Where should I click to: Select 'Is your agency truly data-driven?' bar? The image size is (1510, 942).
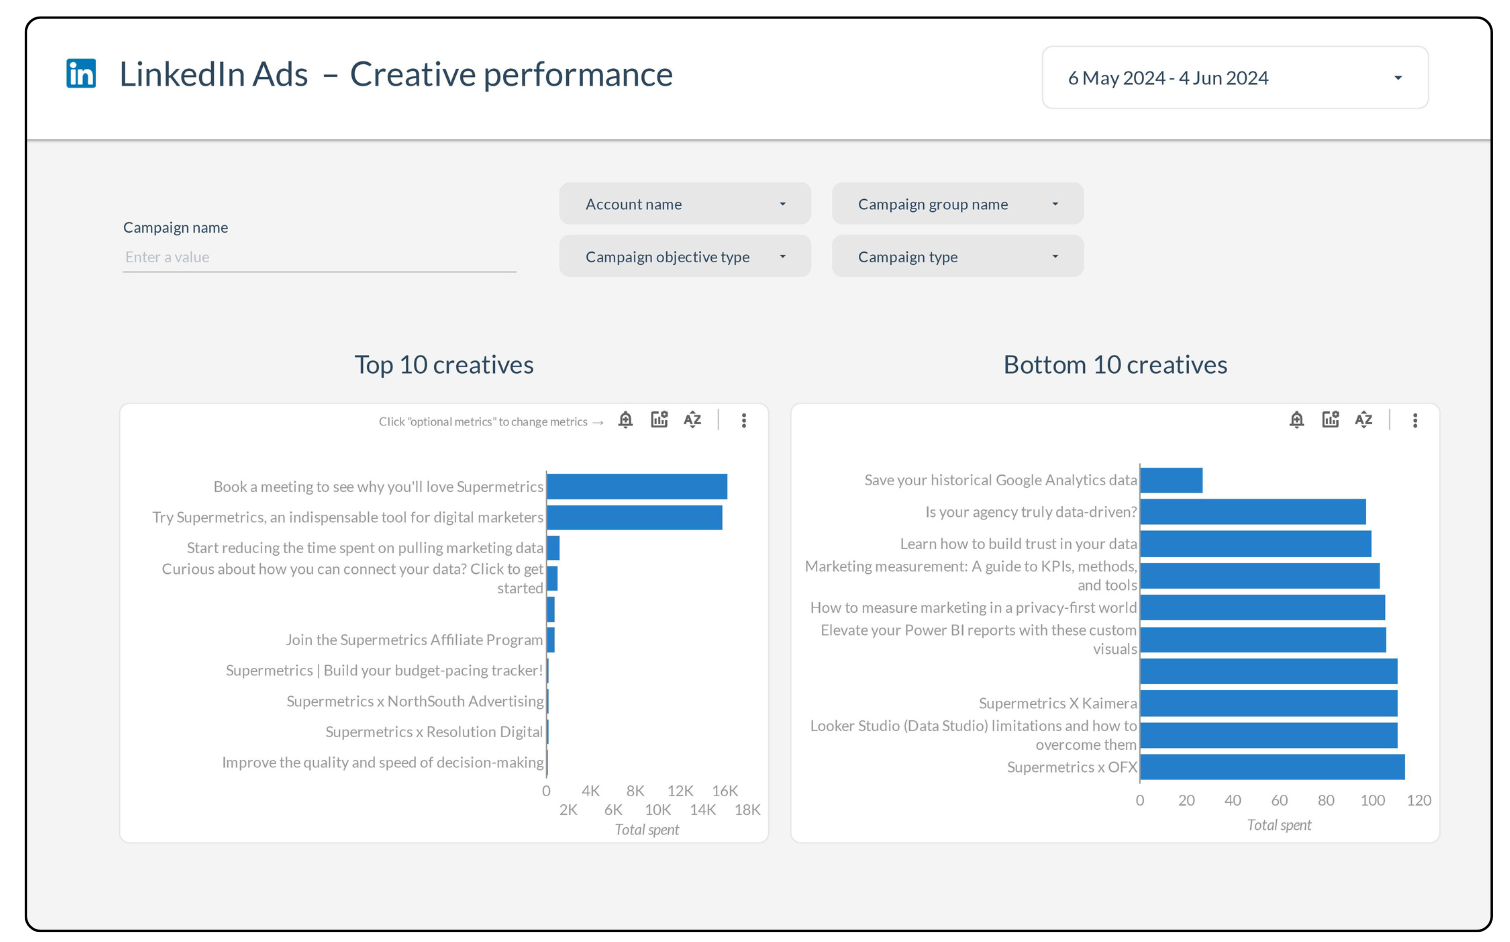pos(1253,512)
